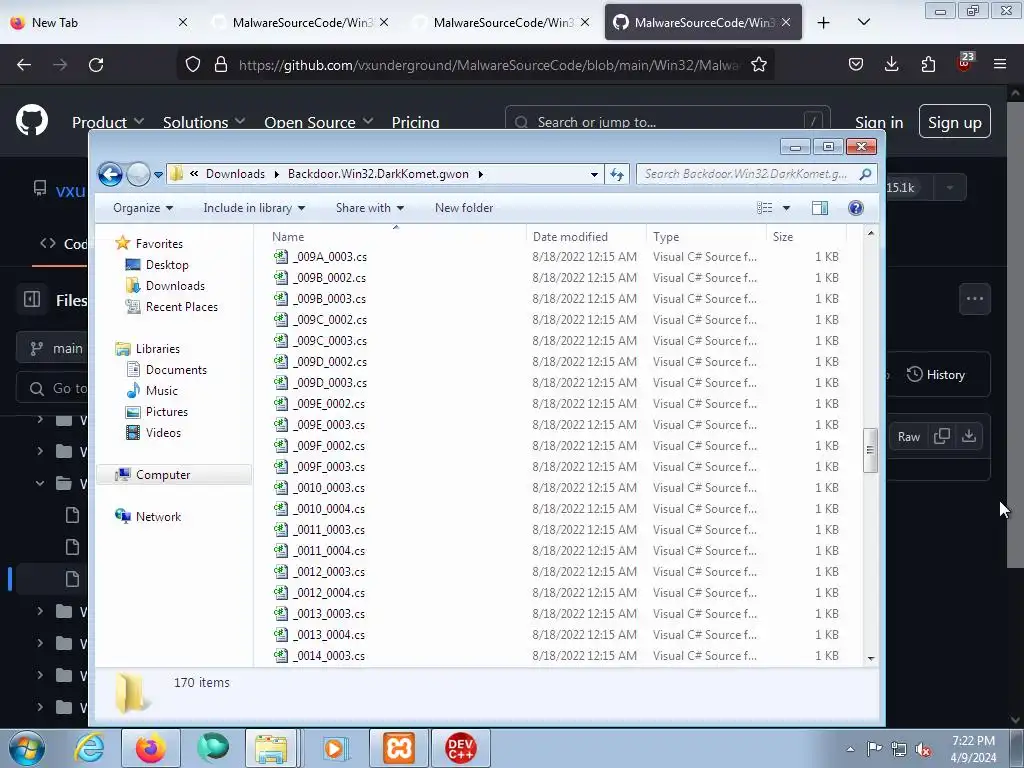Open the Firefox hamburger menu
Screen dimensions: 1024x768
1000,64
